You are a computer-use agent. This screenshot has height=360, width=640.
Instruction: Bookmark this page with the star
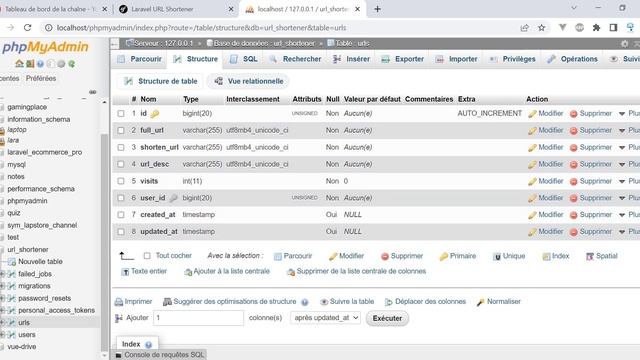(x=541, y=28)
